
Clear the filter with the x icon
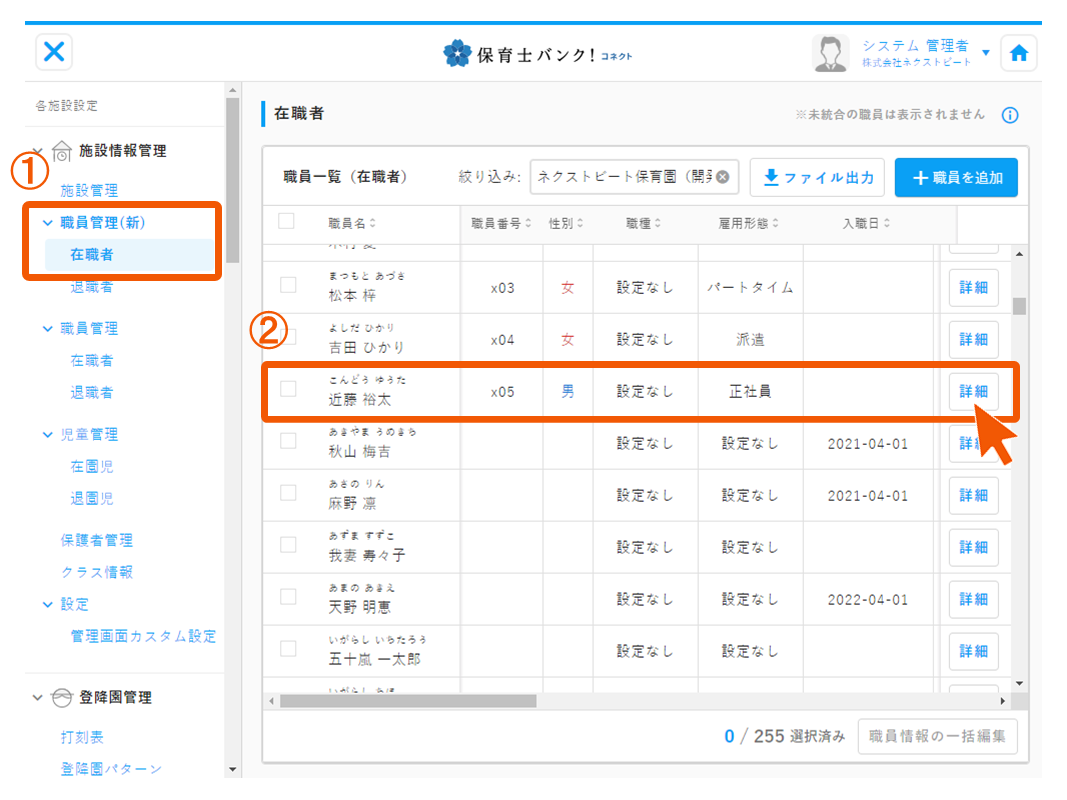coord(722,177)
